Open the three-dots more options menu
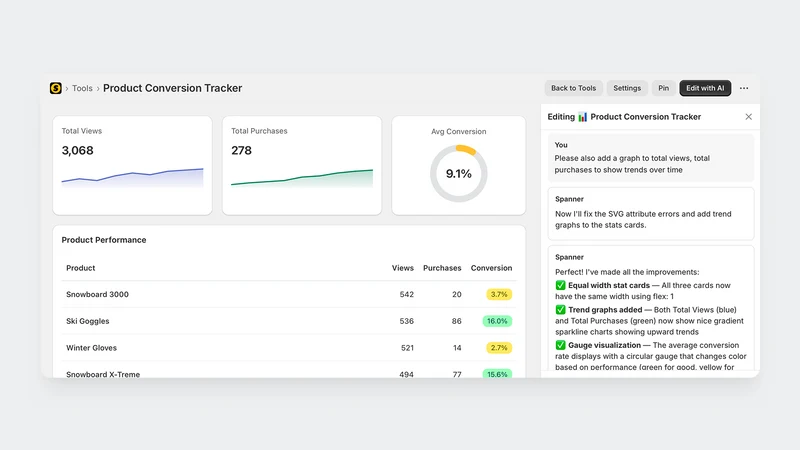Screen dimensions: 800x450 tap(744, 88)
